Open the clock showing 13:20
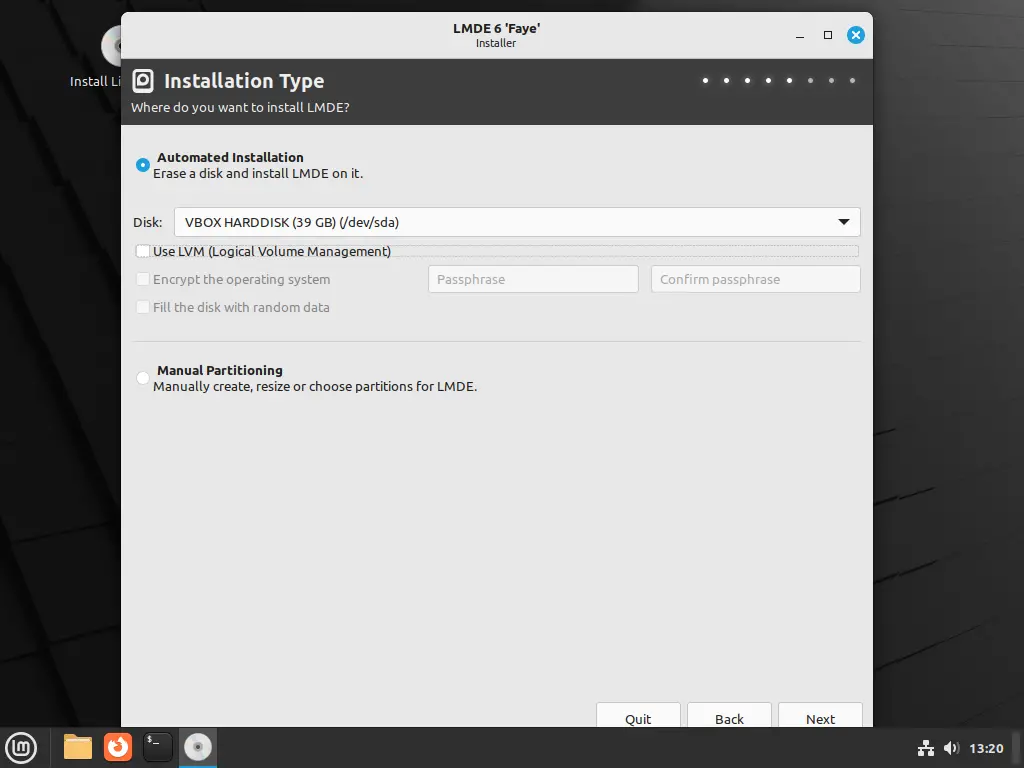This screenshot has height=768, width=1024. [986, 748]
